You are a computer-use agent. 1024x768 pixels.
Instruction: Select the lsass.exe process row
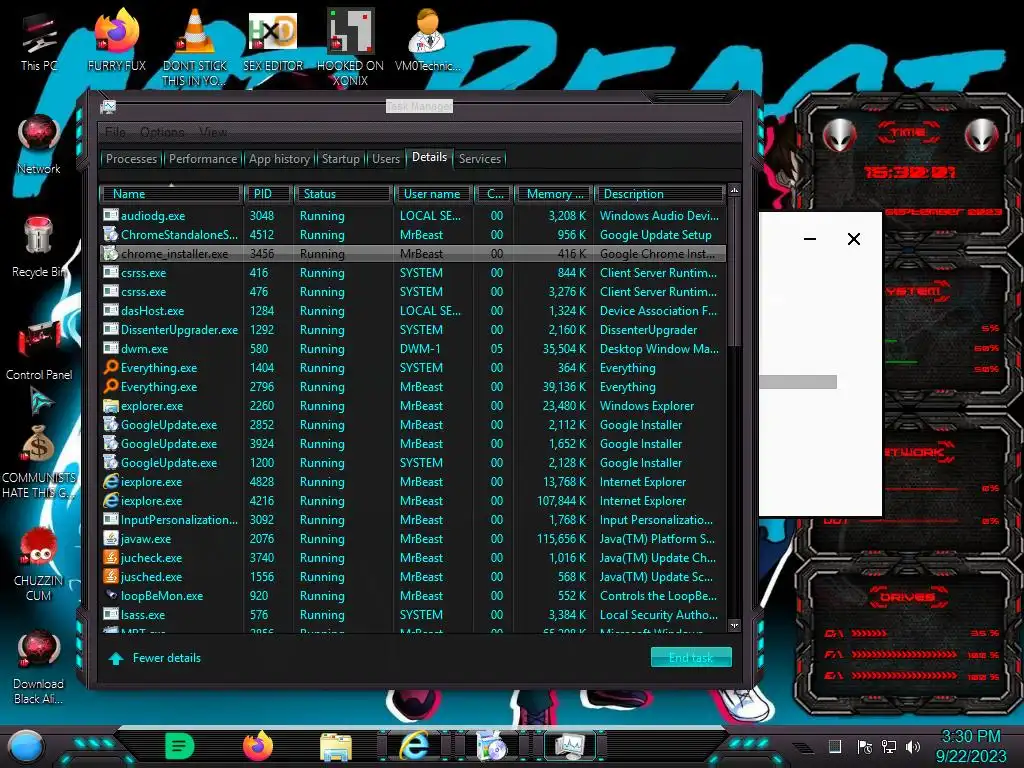point(413,615)
